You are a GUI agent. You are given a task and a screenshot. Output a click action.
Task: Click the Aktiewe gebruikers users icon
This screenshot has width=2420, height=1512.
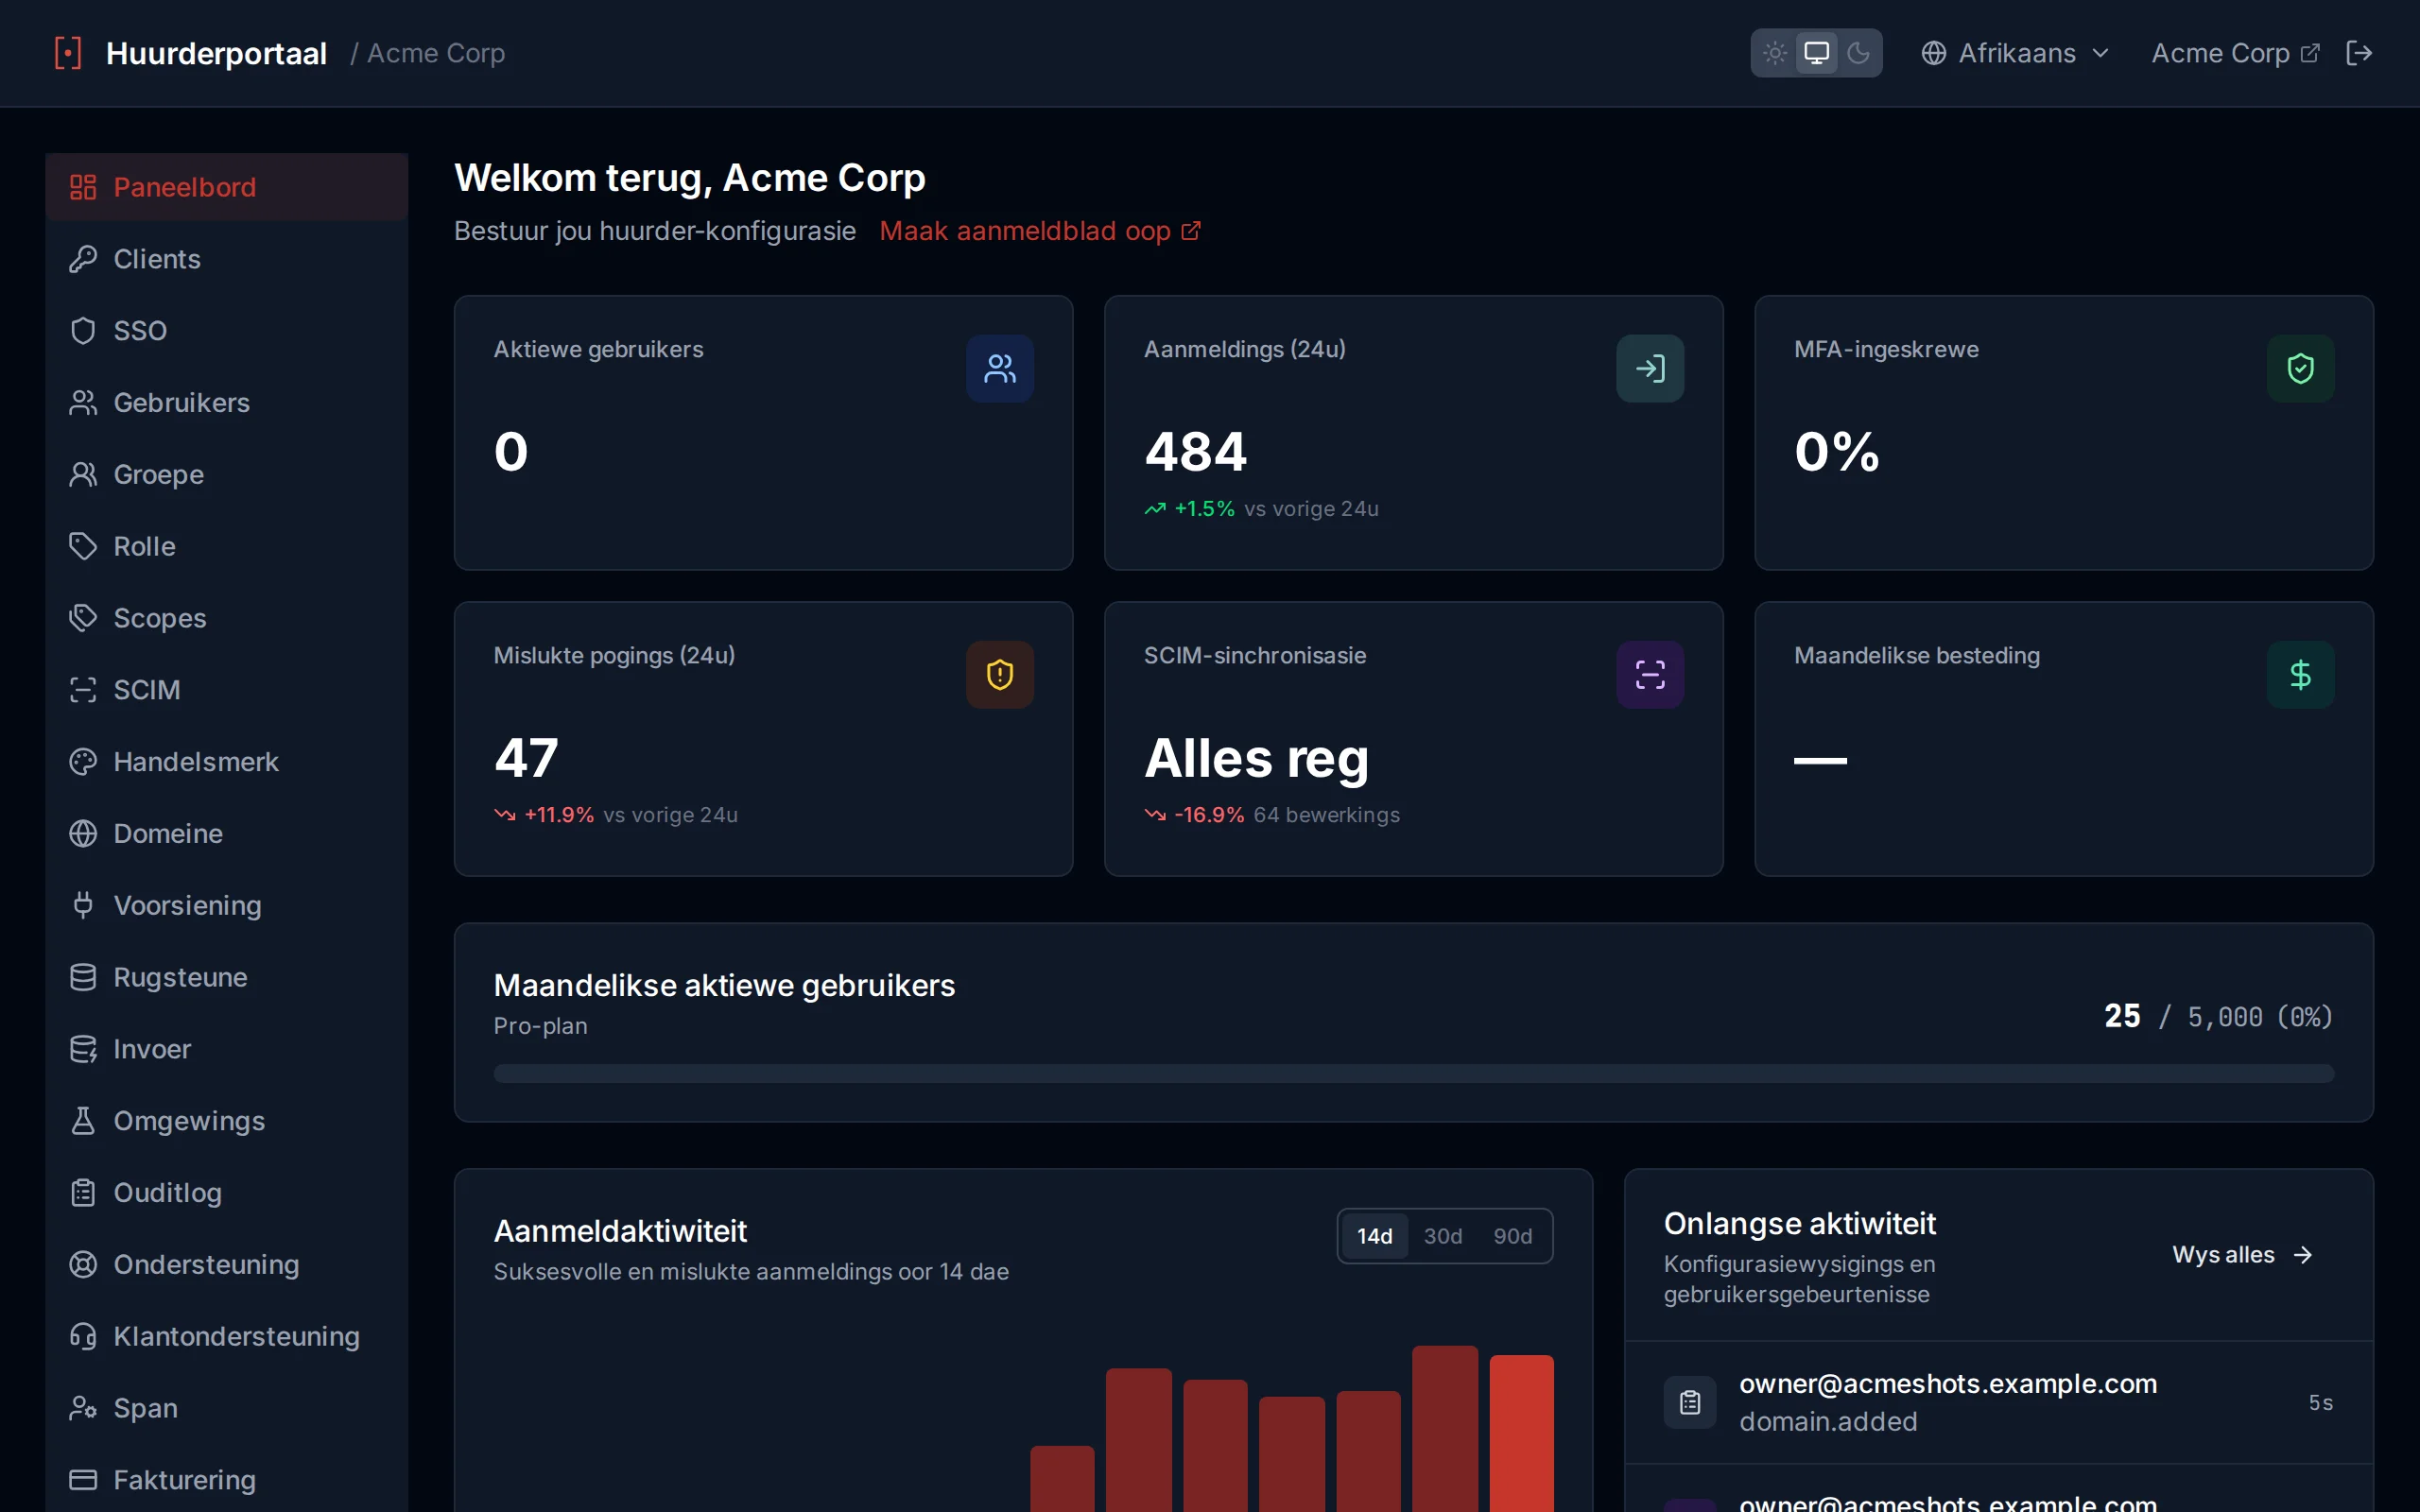pyautogui.click(x=1000, y=369)
